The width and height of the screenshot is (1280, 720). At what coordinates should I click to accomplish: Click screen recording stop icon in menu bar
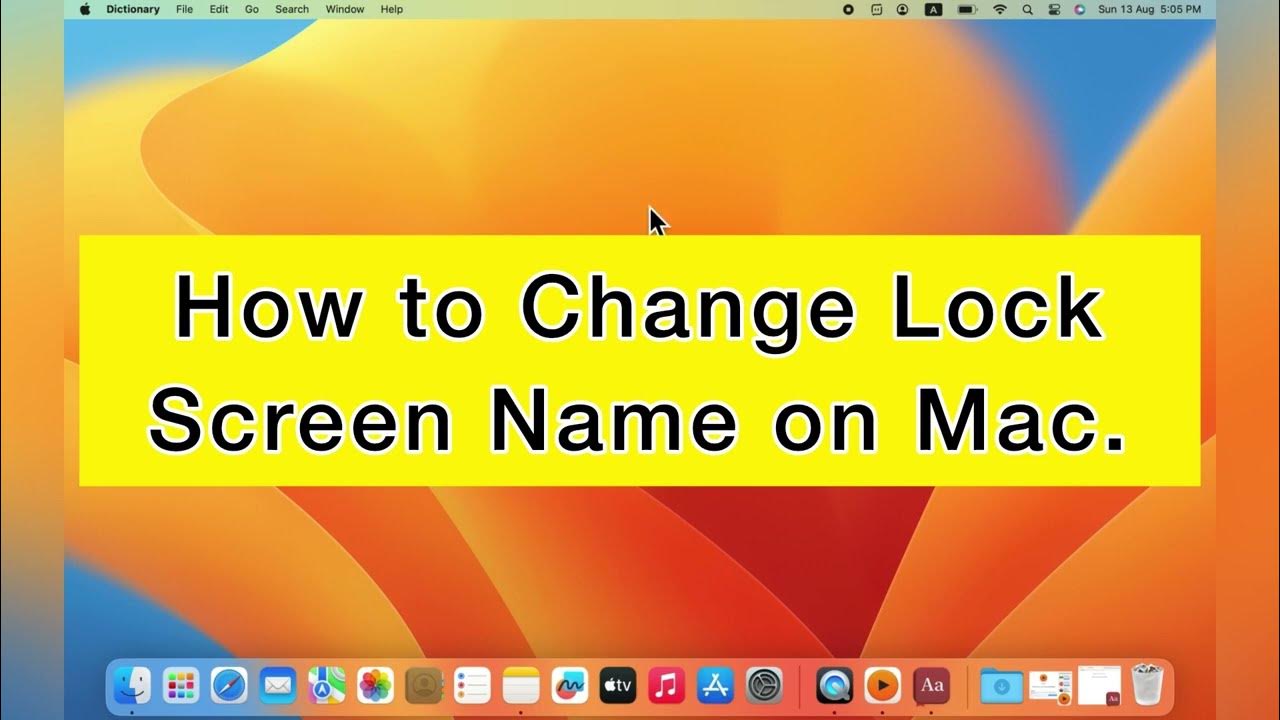[849, 9]
